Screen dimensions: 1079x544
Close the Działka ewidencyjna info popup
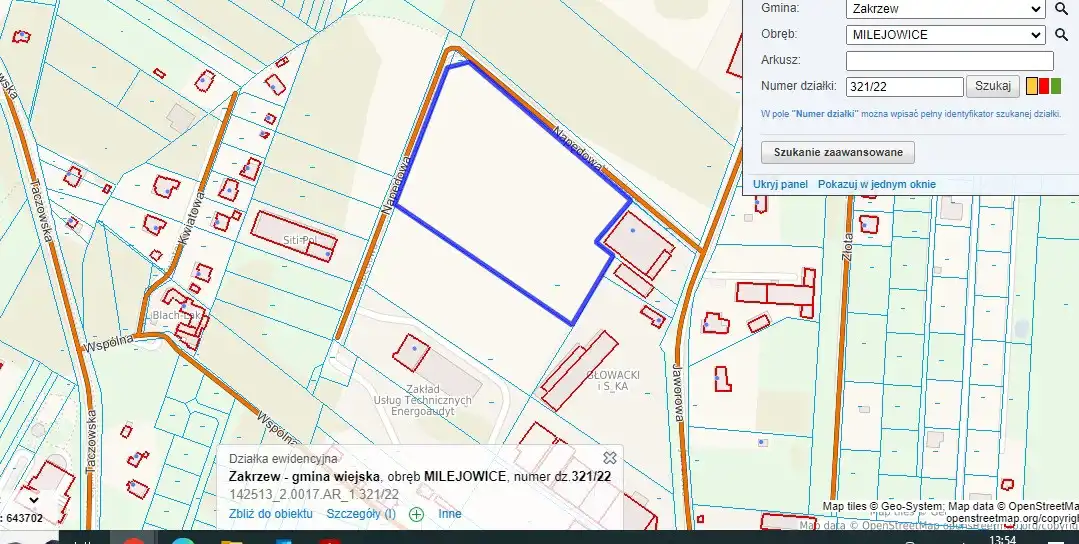(609, 458)
